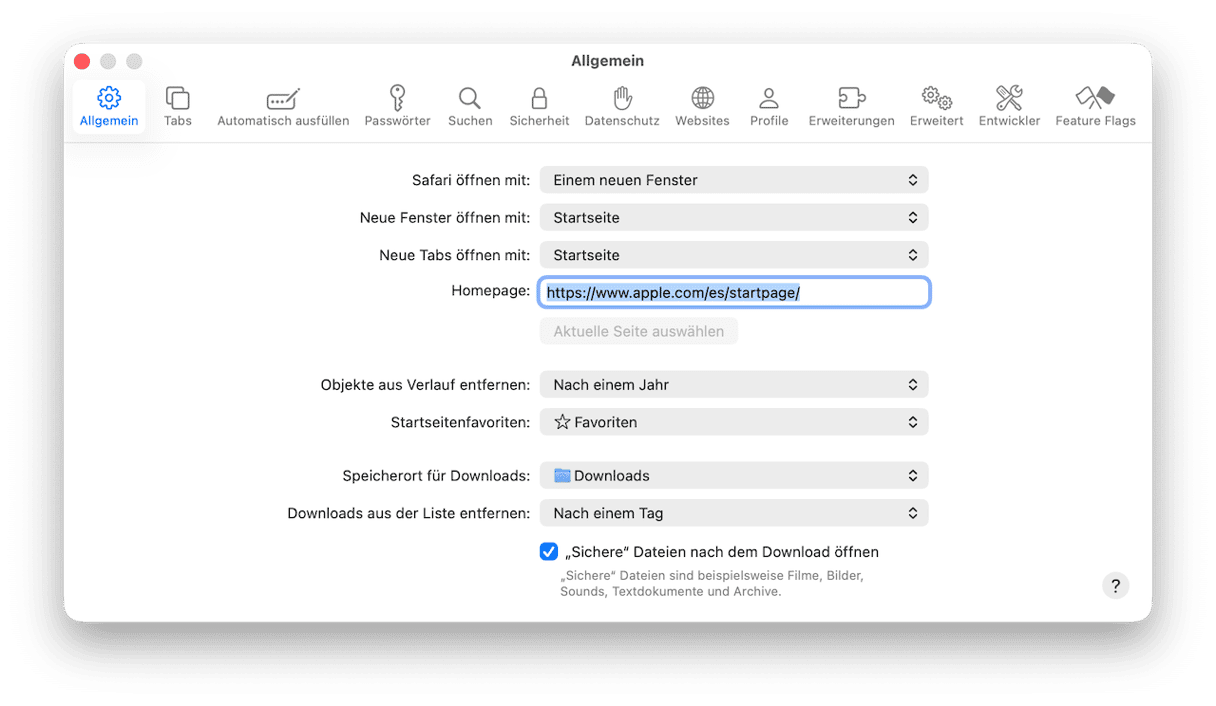Click 'Sichere Dateien sind beispielsweise' description text
Screen dimensions: 1216x706
tap(712, 584)
